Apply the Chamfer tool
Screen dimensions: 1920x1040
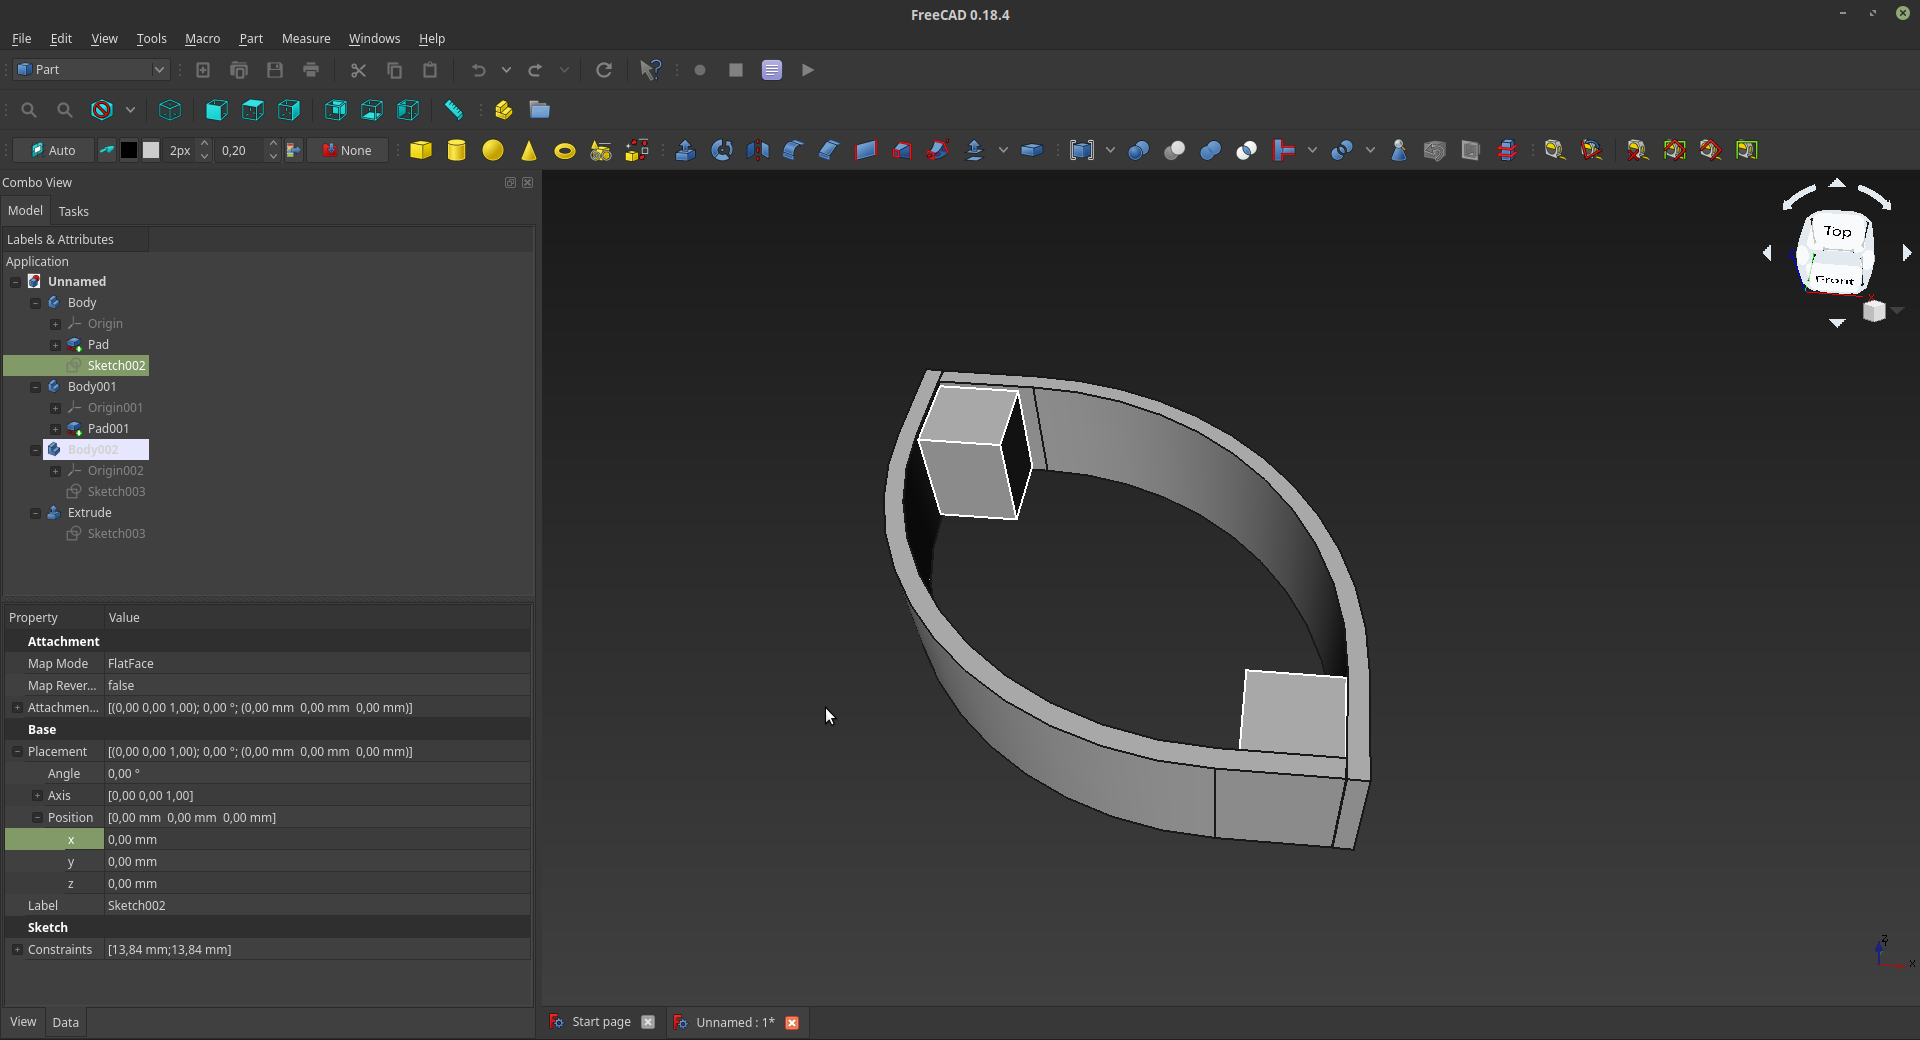pos(829,150)
